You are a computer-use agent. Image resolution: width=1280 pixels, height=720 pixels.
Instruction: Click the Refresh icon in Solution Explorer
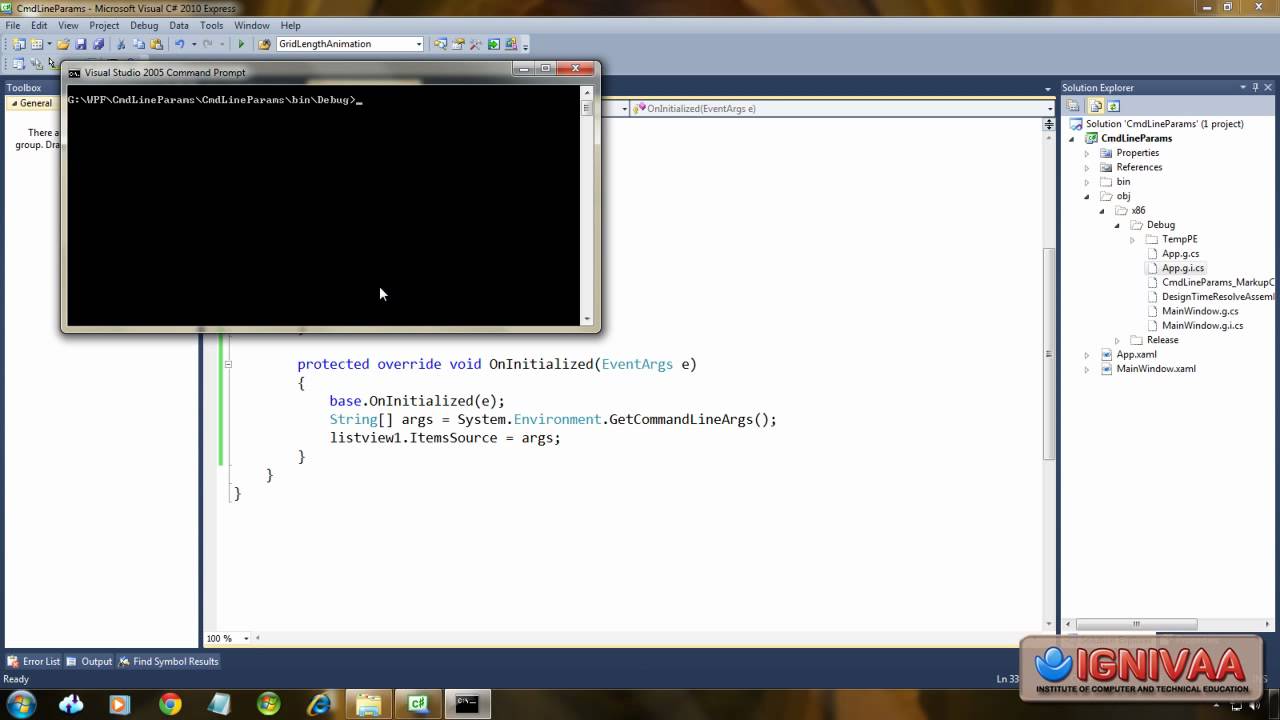[1113, 106]
